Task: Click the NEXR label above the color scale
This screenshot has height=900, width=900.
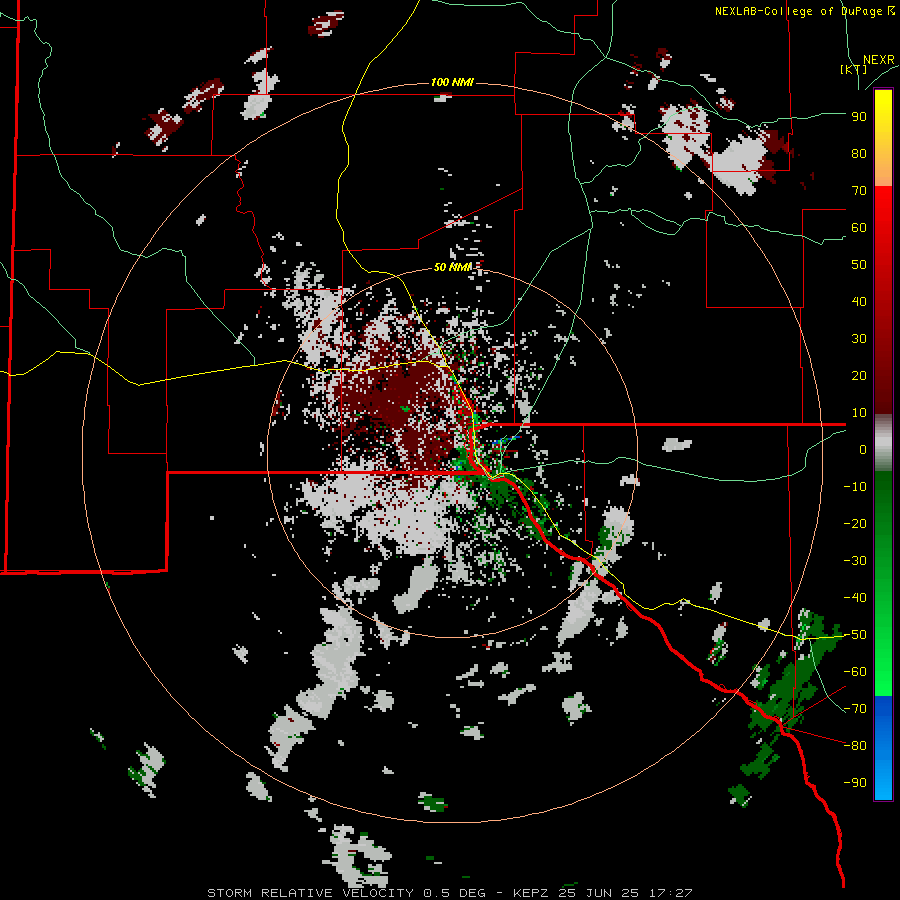Action: (878, 60)
